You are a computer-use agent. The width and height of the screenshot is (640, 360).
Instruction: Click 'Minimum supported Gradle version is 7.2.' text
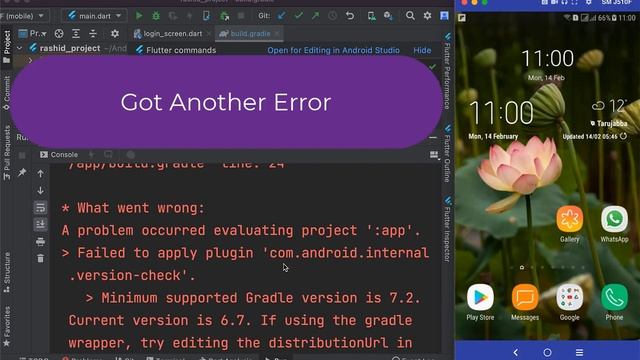tap(261, 298)
